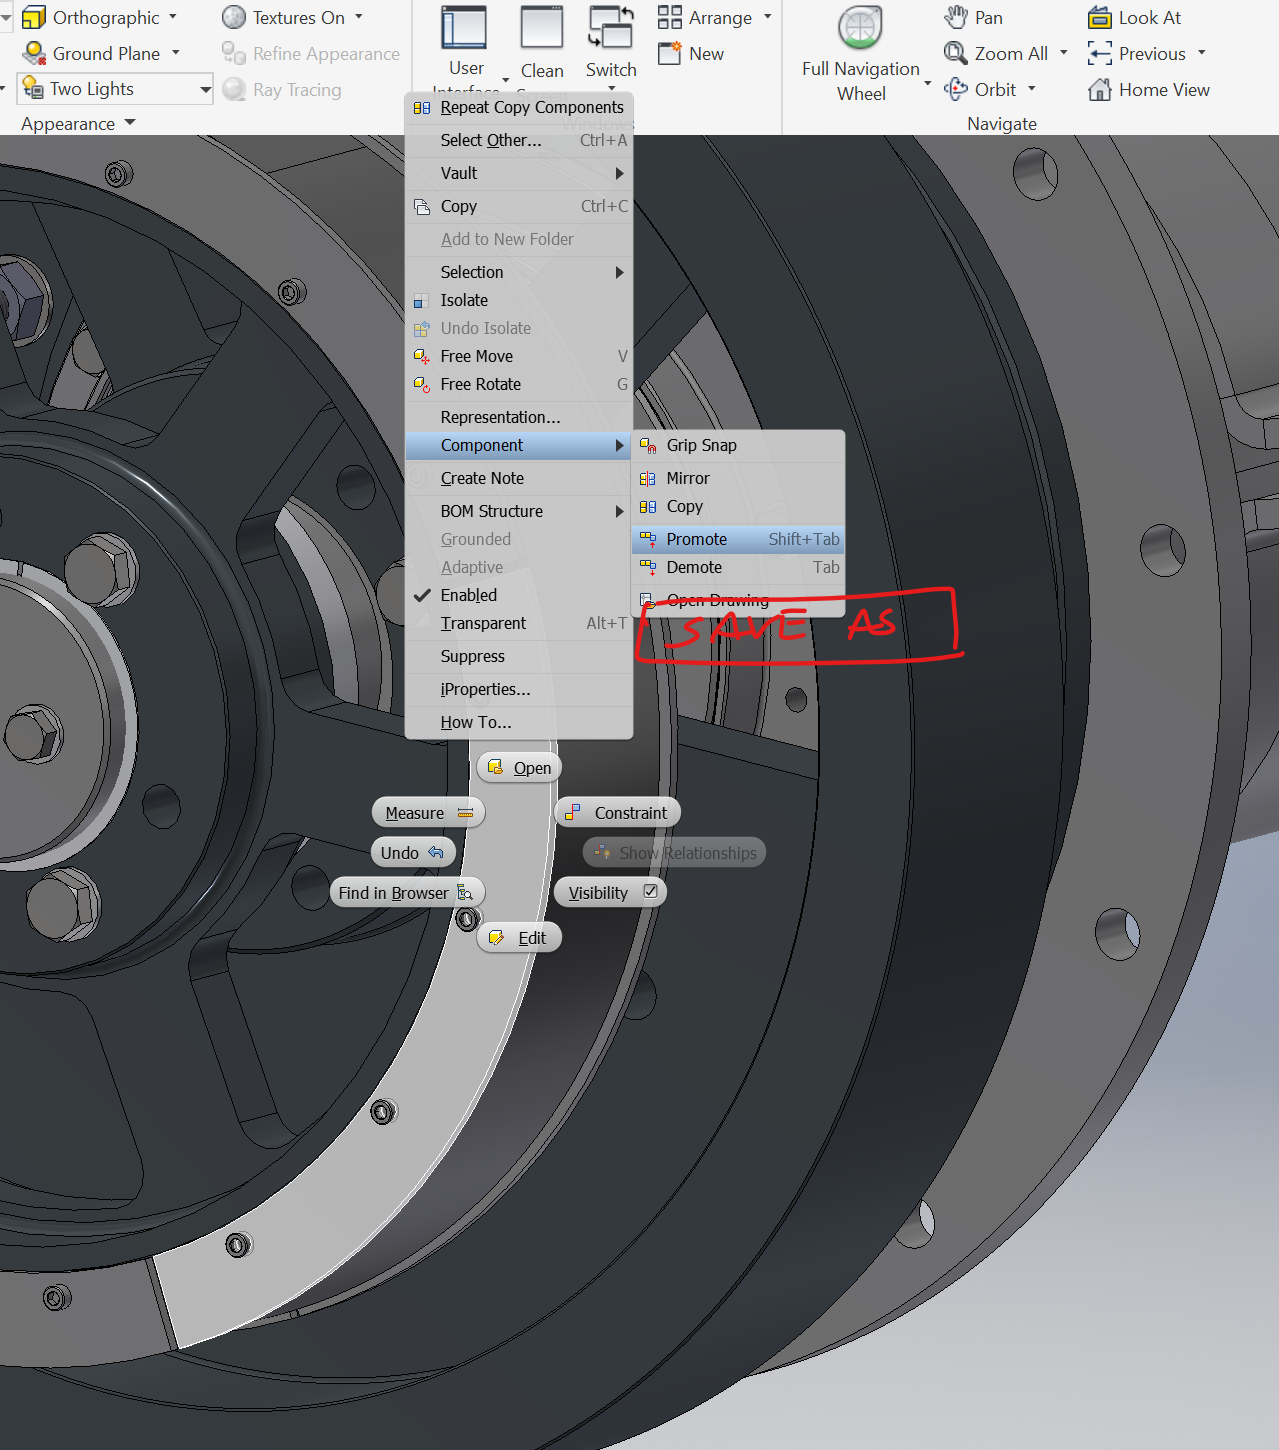Screen dimensions: 1279x1450
Task: Click the Clean Screen icon
Action: click(x=542, y=28)
